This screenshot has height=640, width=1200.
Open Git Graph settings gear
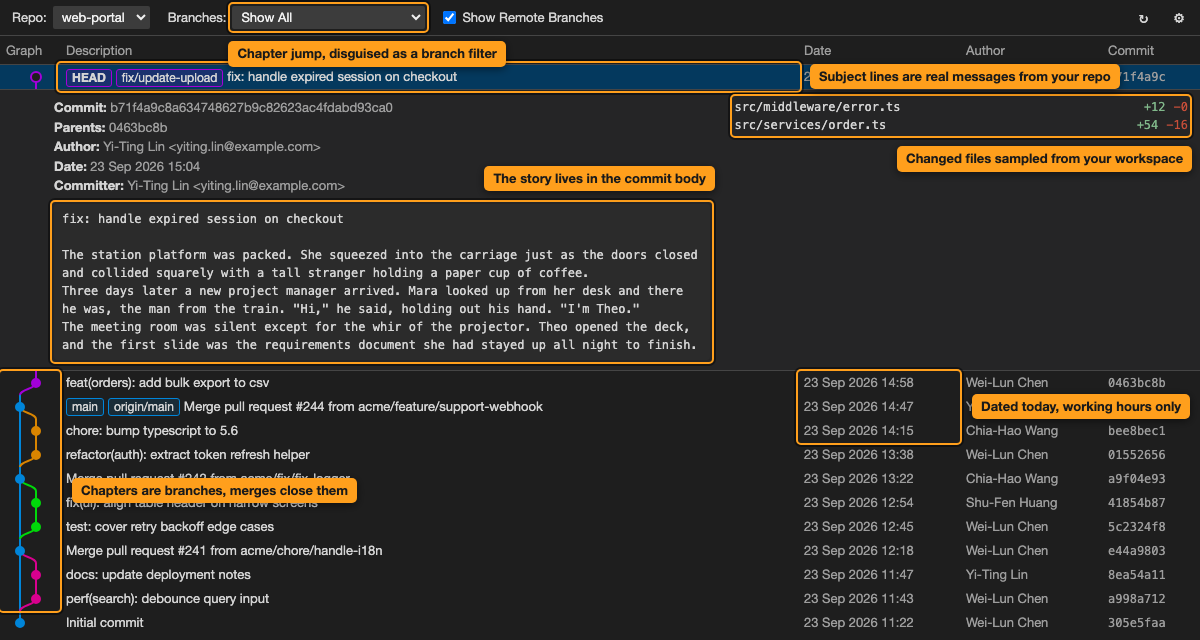coord(1179,18)
